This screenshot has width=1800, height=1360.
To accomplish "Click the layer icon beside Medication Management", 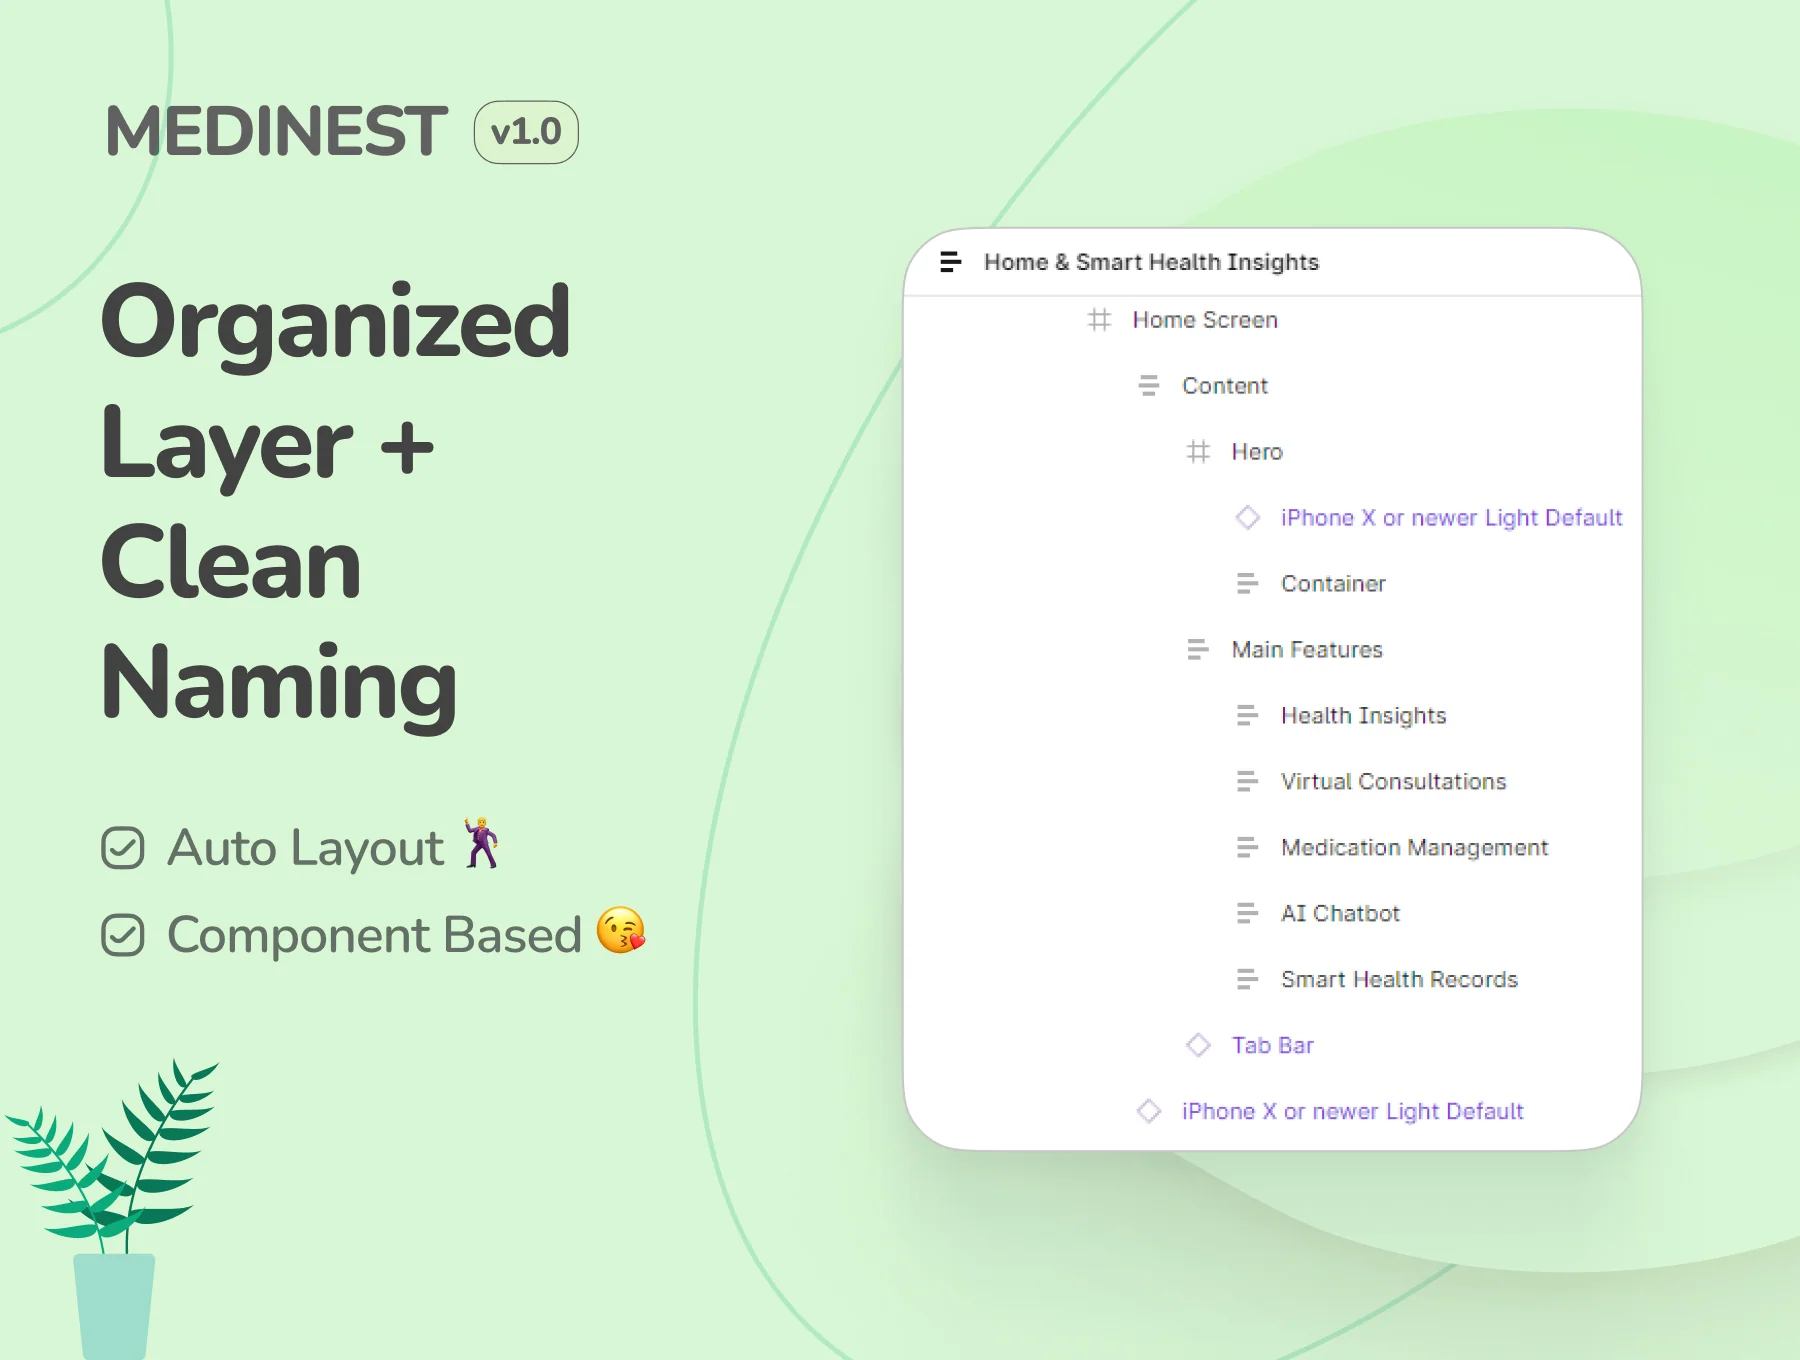I will 1247,848.
